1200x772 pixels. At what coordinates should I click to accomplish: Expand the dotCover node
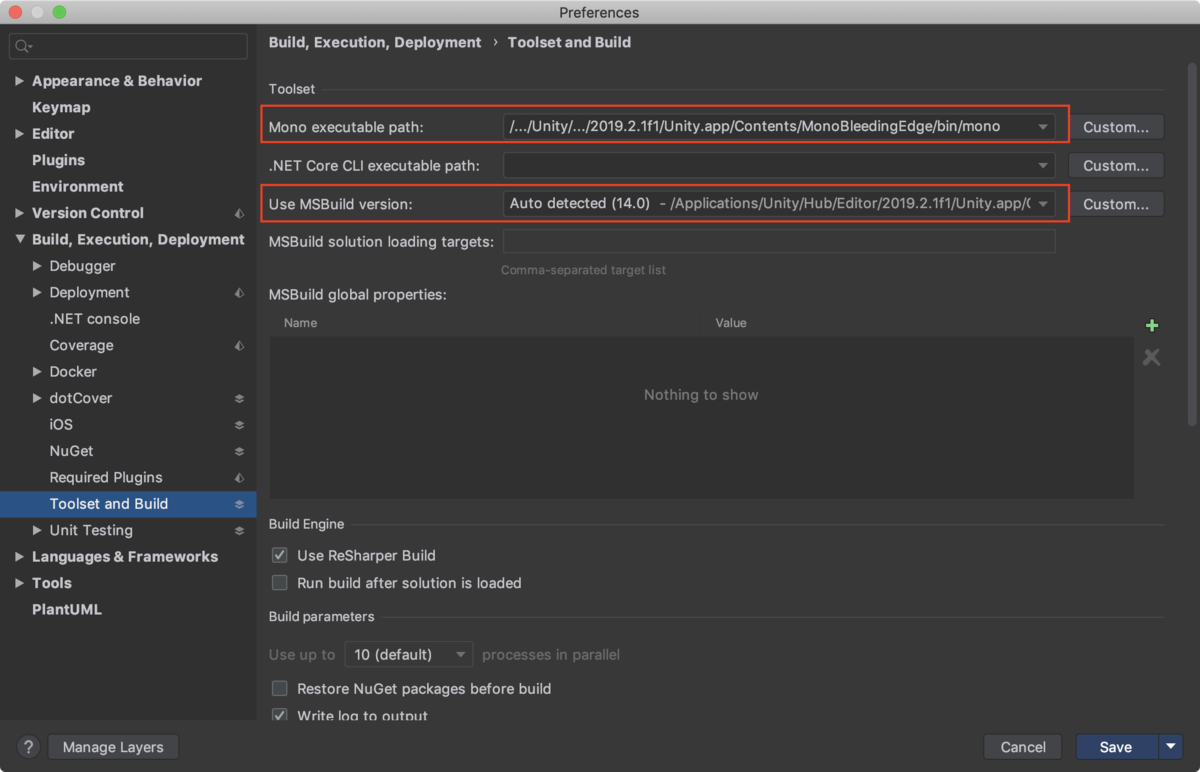point(37,398)
